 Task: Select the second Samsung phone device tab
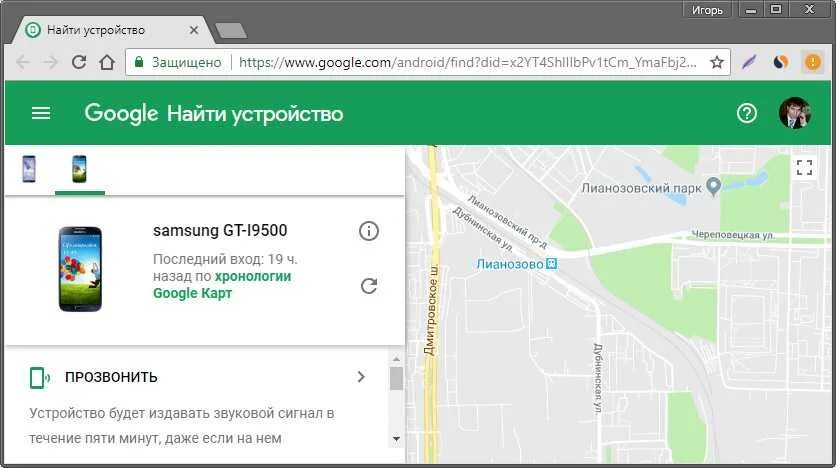(79, 169)
